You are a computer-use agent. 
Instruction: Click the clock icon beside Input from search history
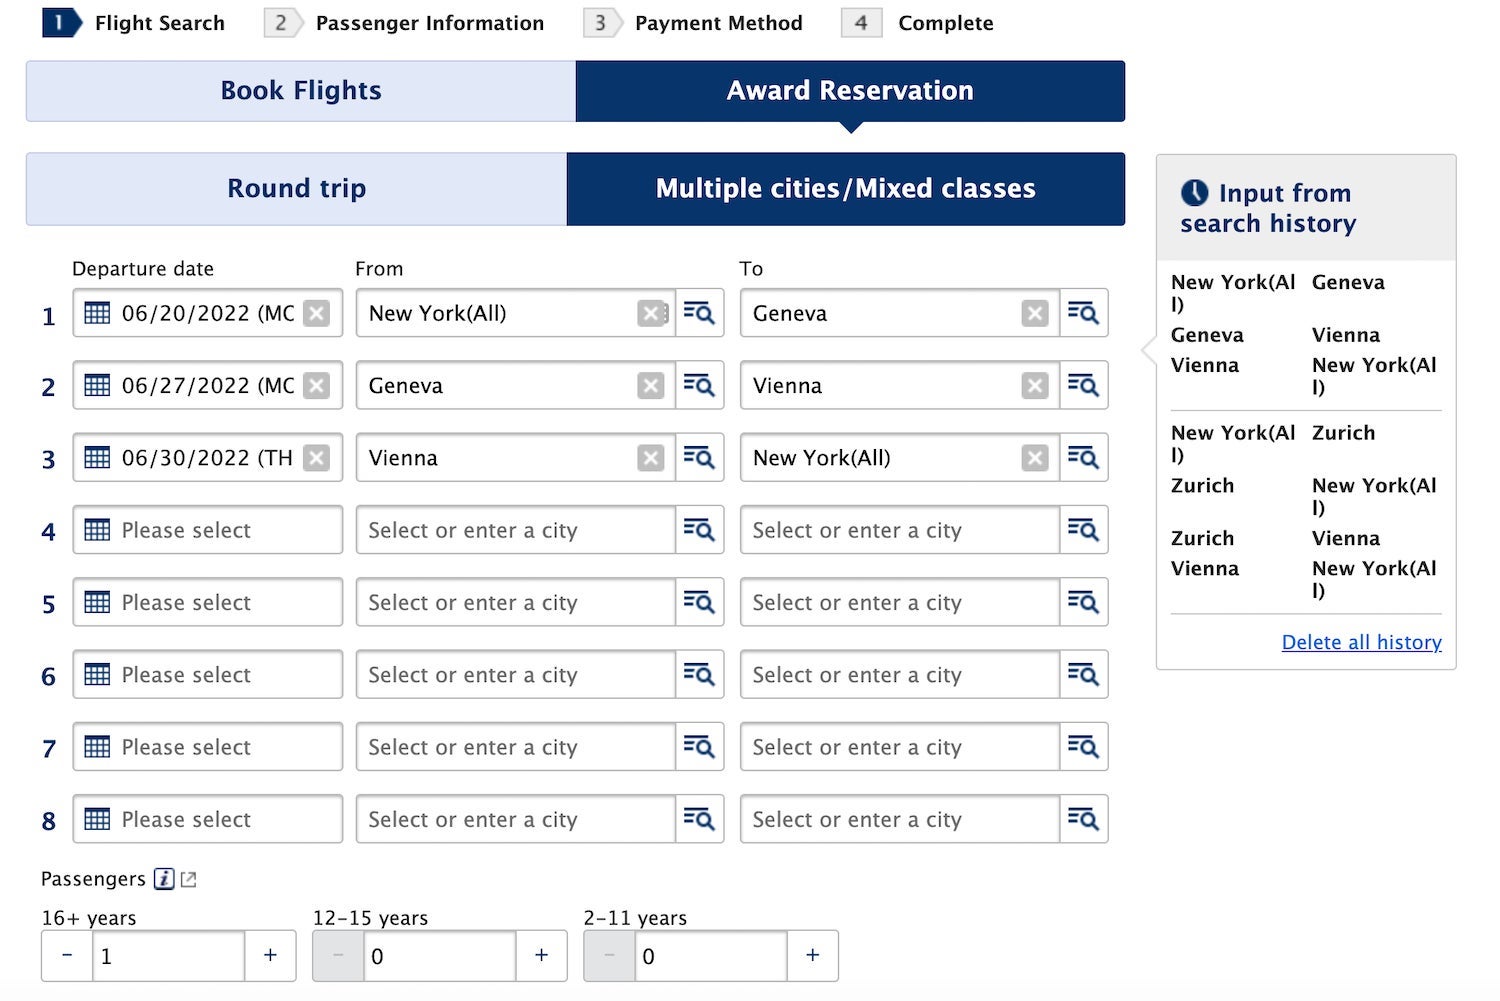[x=1196, y=192]
